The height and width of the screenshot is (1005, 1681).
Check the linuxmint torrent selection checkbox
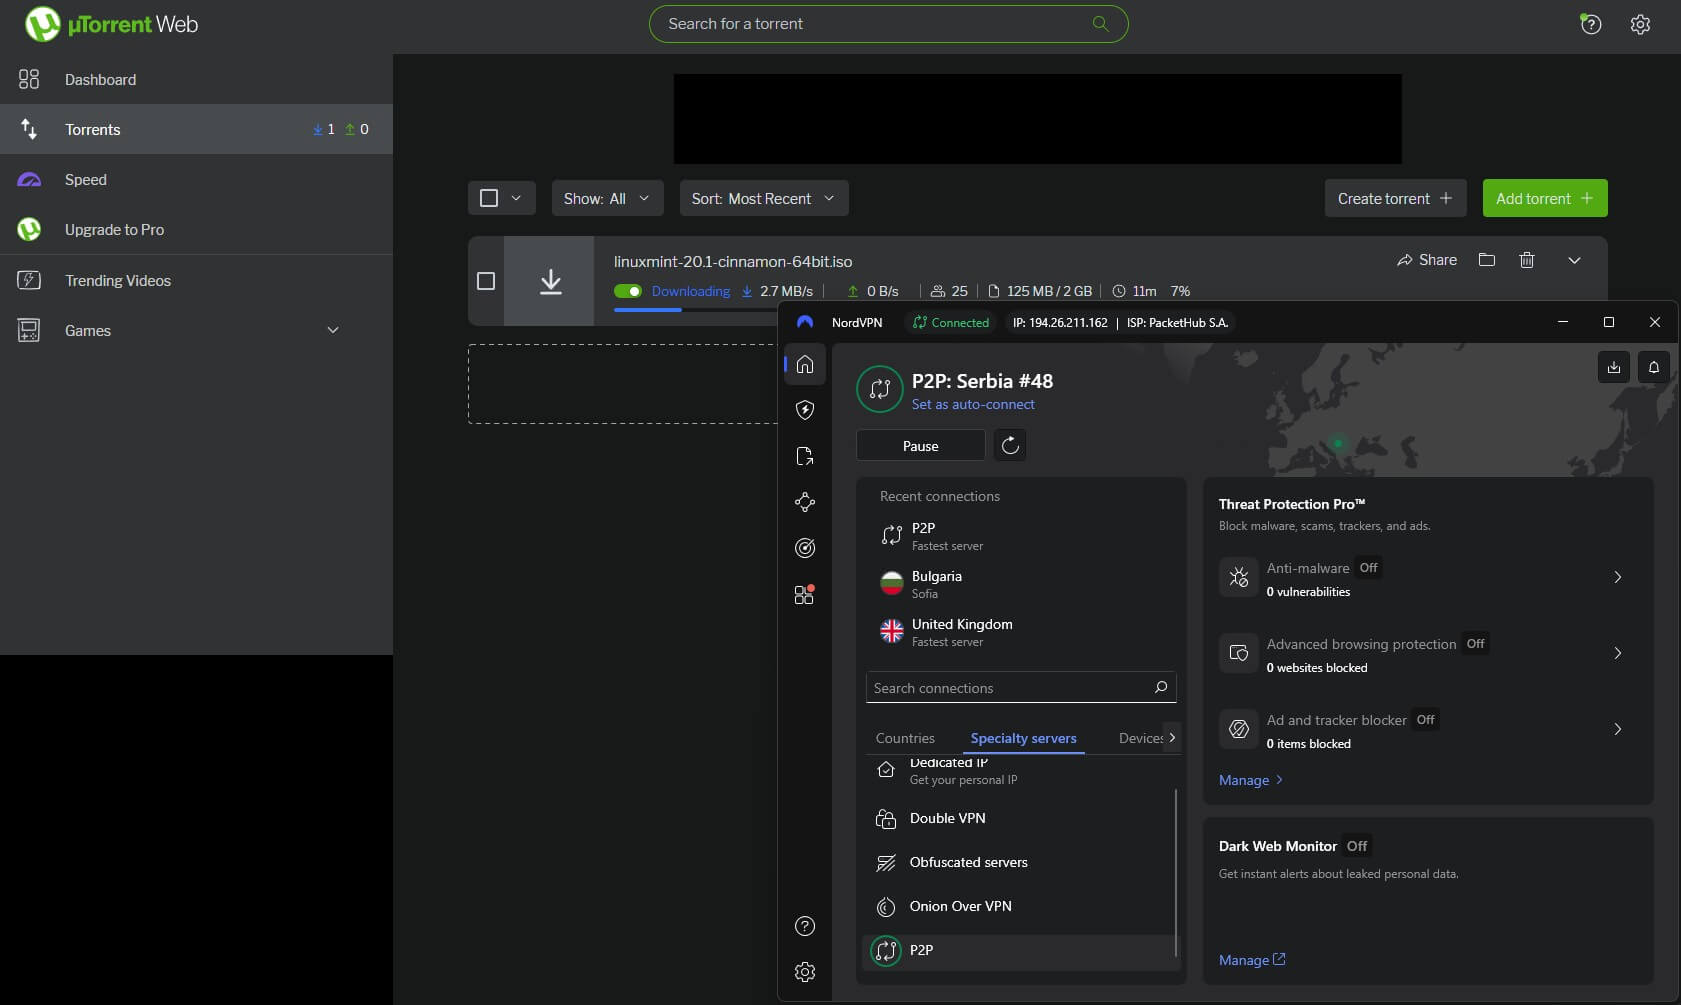click(486, 281)
